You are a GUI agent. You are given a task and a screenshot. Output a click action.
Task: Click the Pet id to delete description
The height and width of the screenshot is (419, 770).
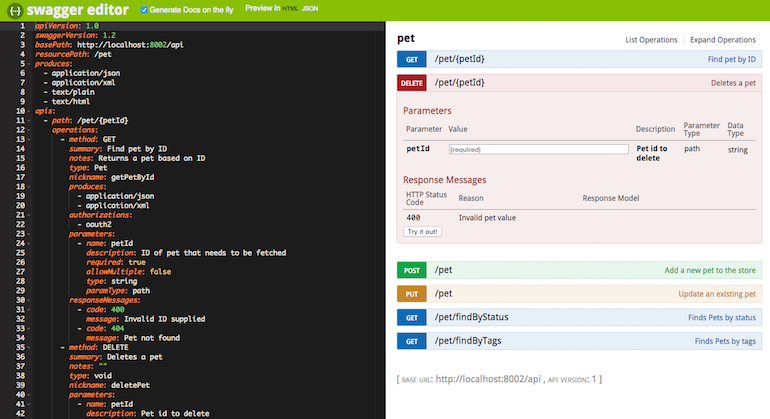pos(652,153)
